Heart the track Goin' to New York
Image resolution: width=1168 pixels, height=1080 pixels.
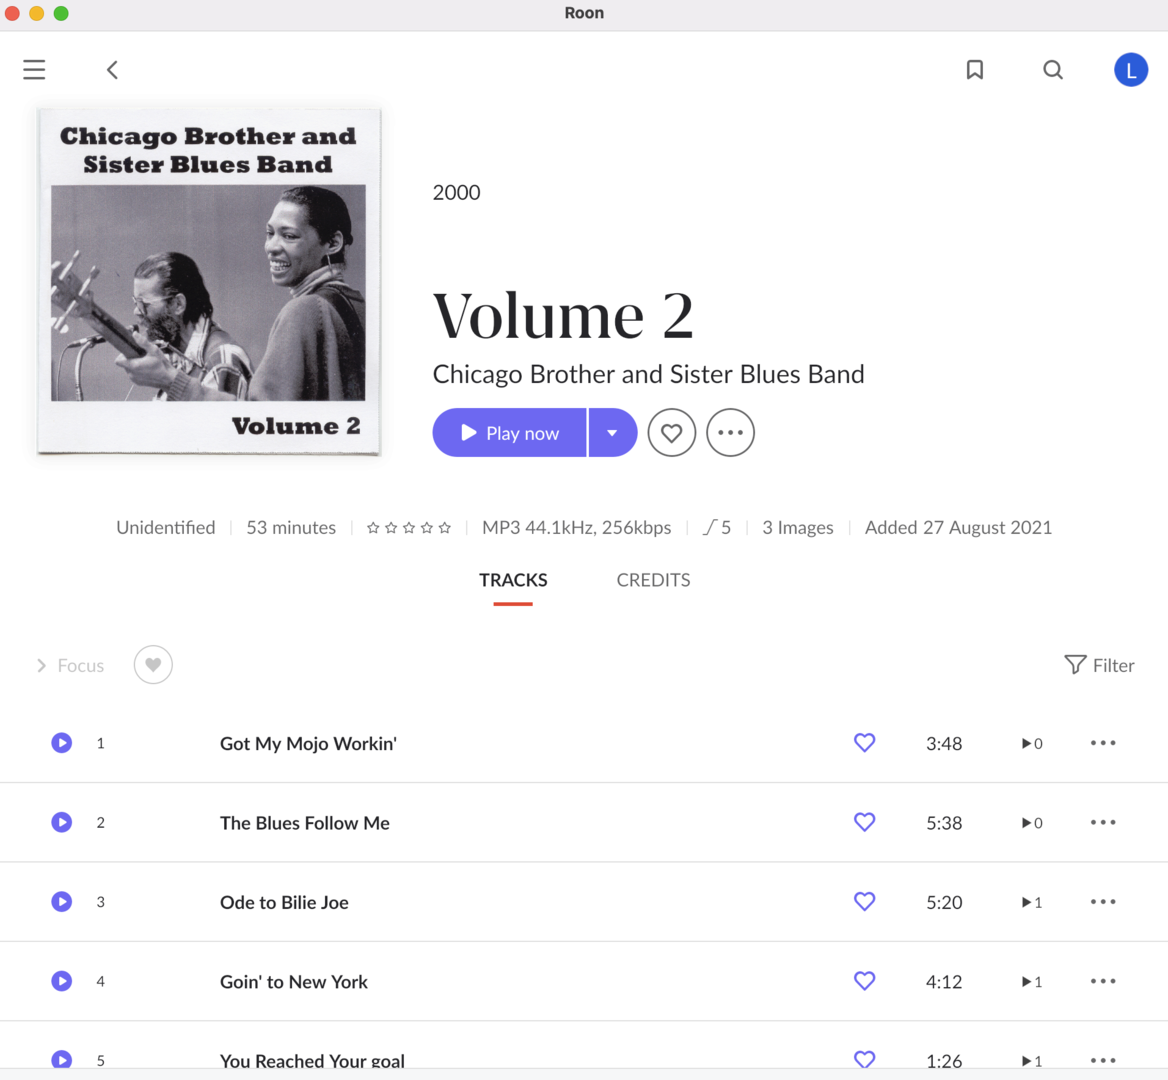(x=864, y=981)
